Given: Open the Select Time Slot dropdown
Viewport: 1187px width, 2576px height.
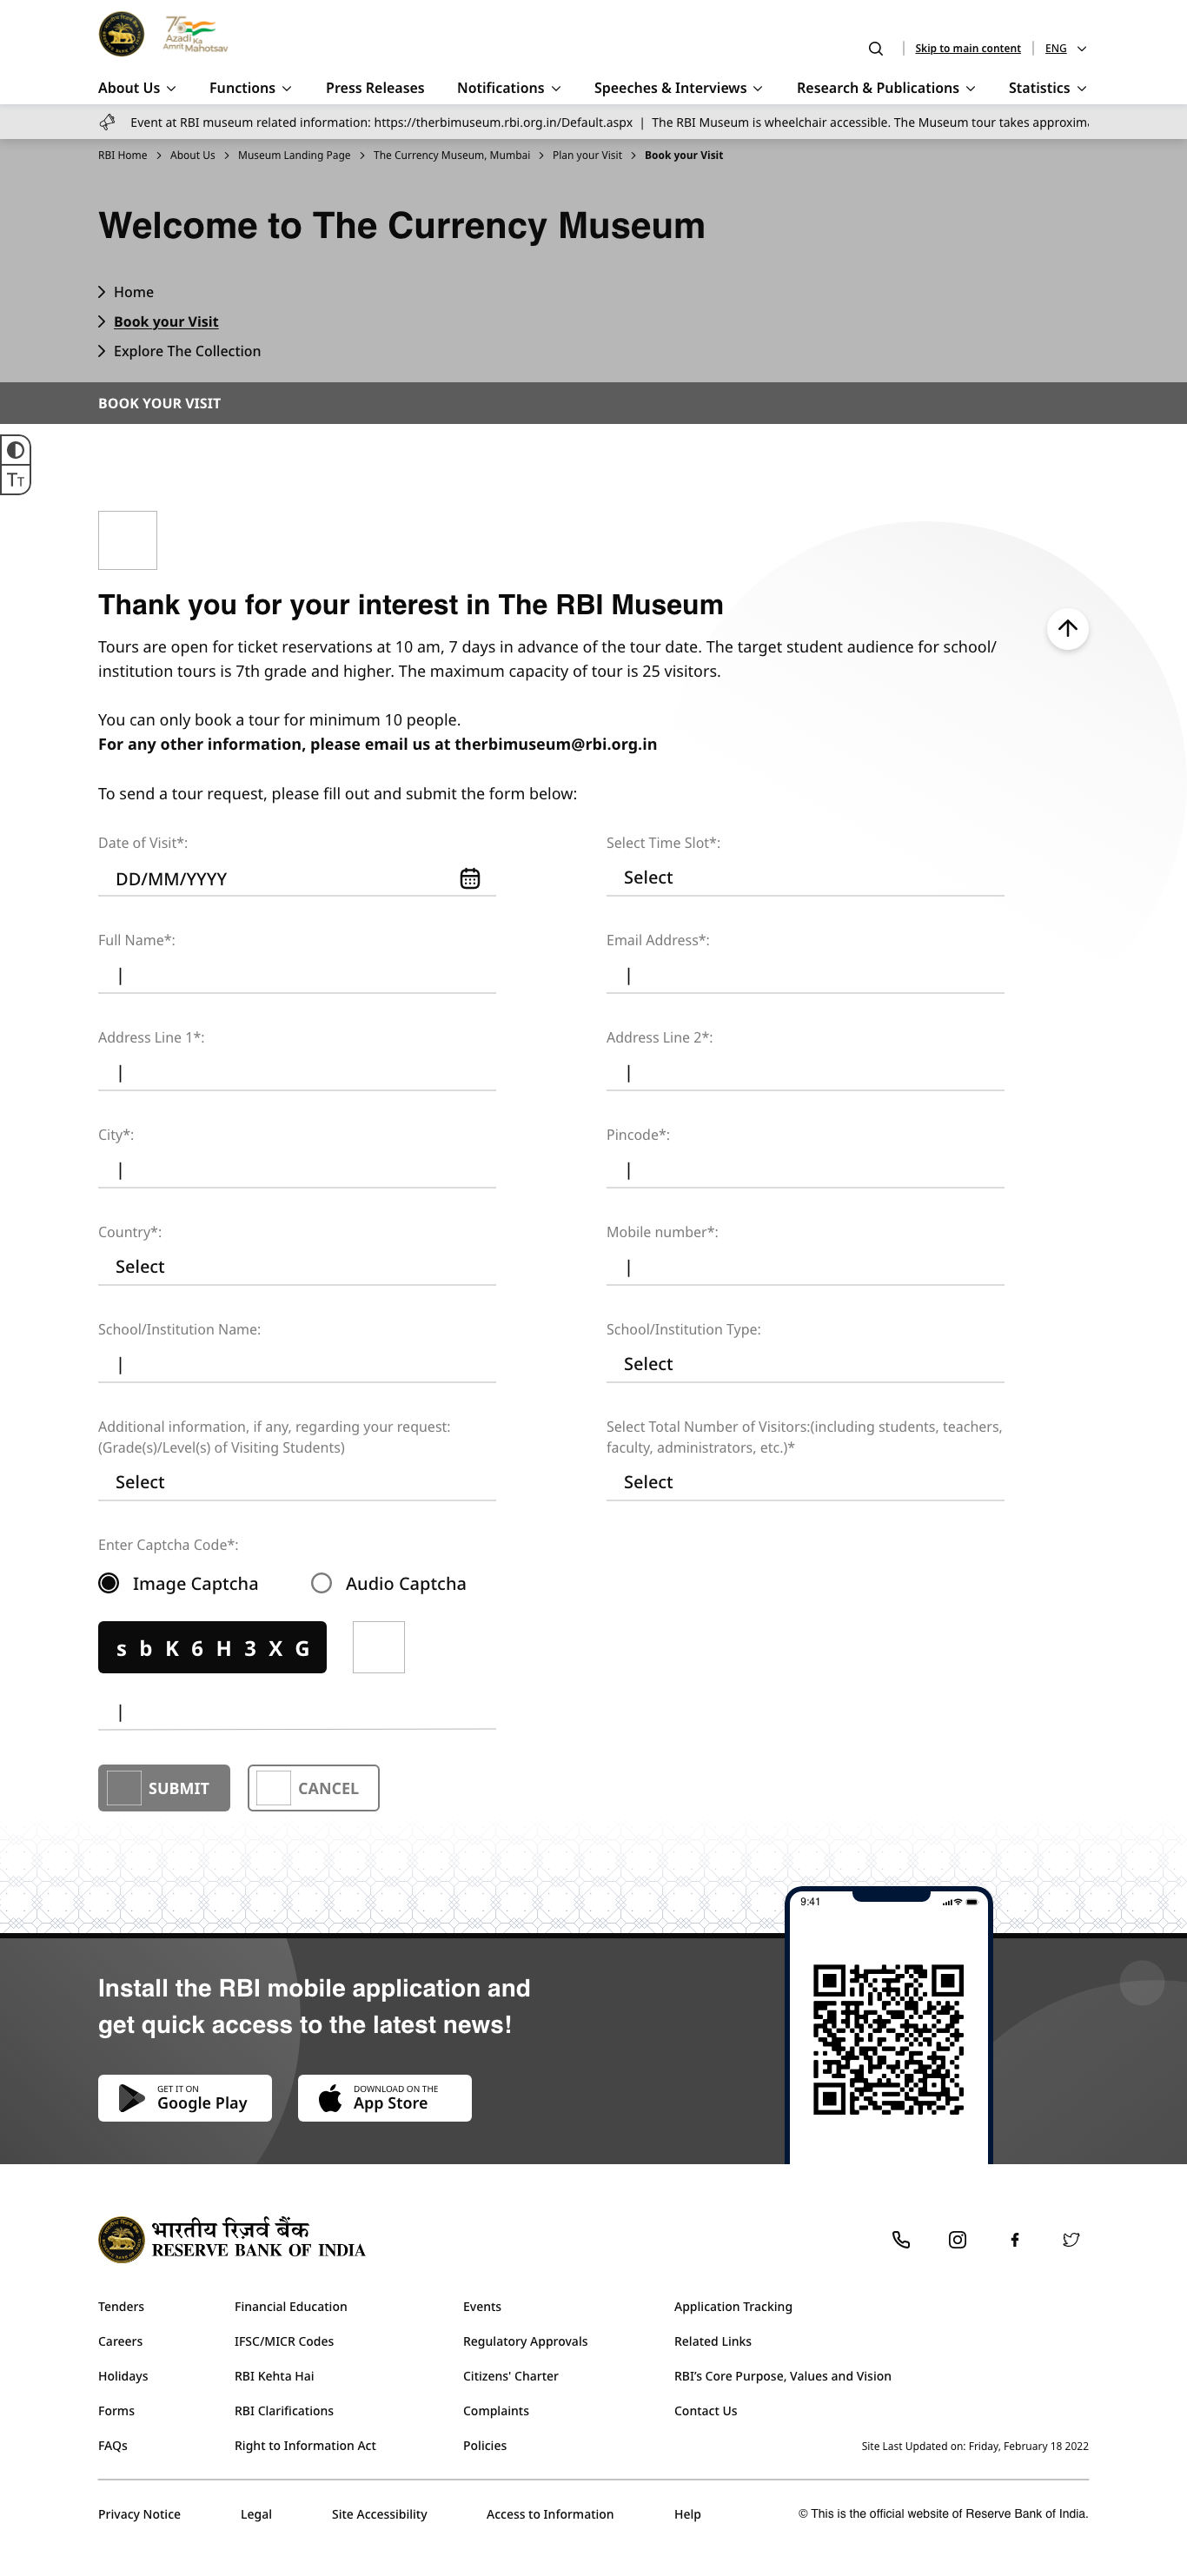Looking at the screenshot, I should [804, 877].
